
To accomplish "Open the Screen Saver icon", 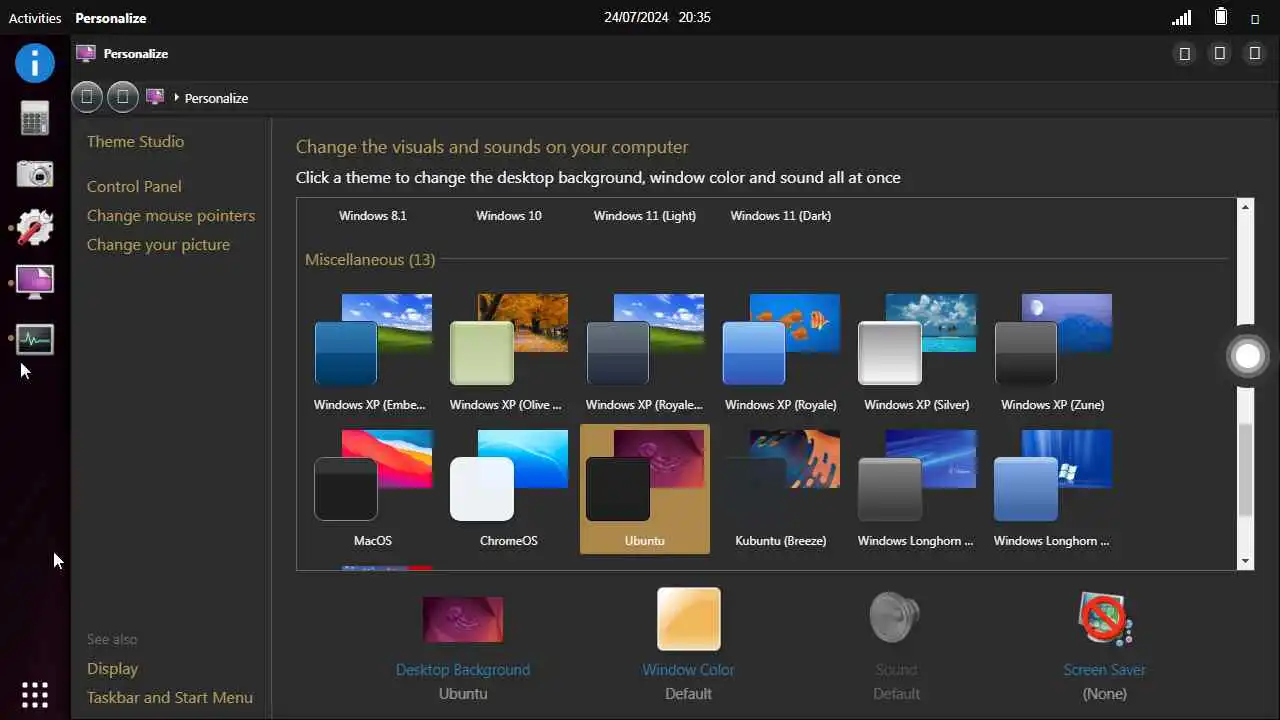I will pos(1104,618).
